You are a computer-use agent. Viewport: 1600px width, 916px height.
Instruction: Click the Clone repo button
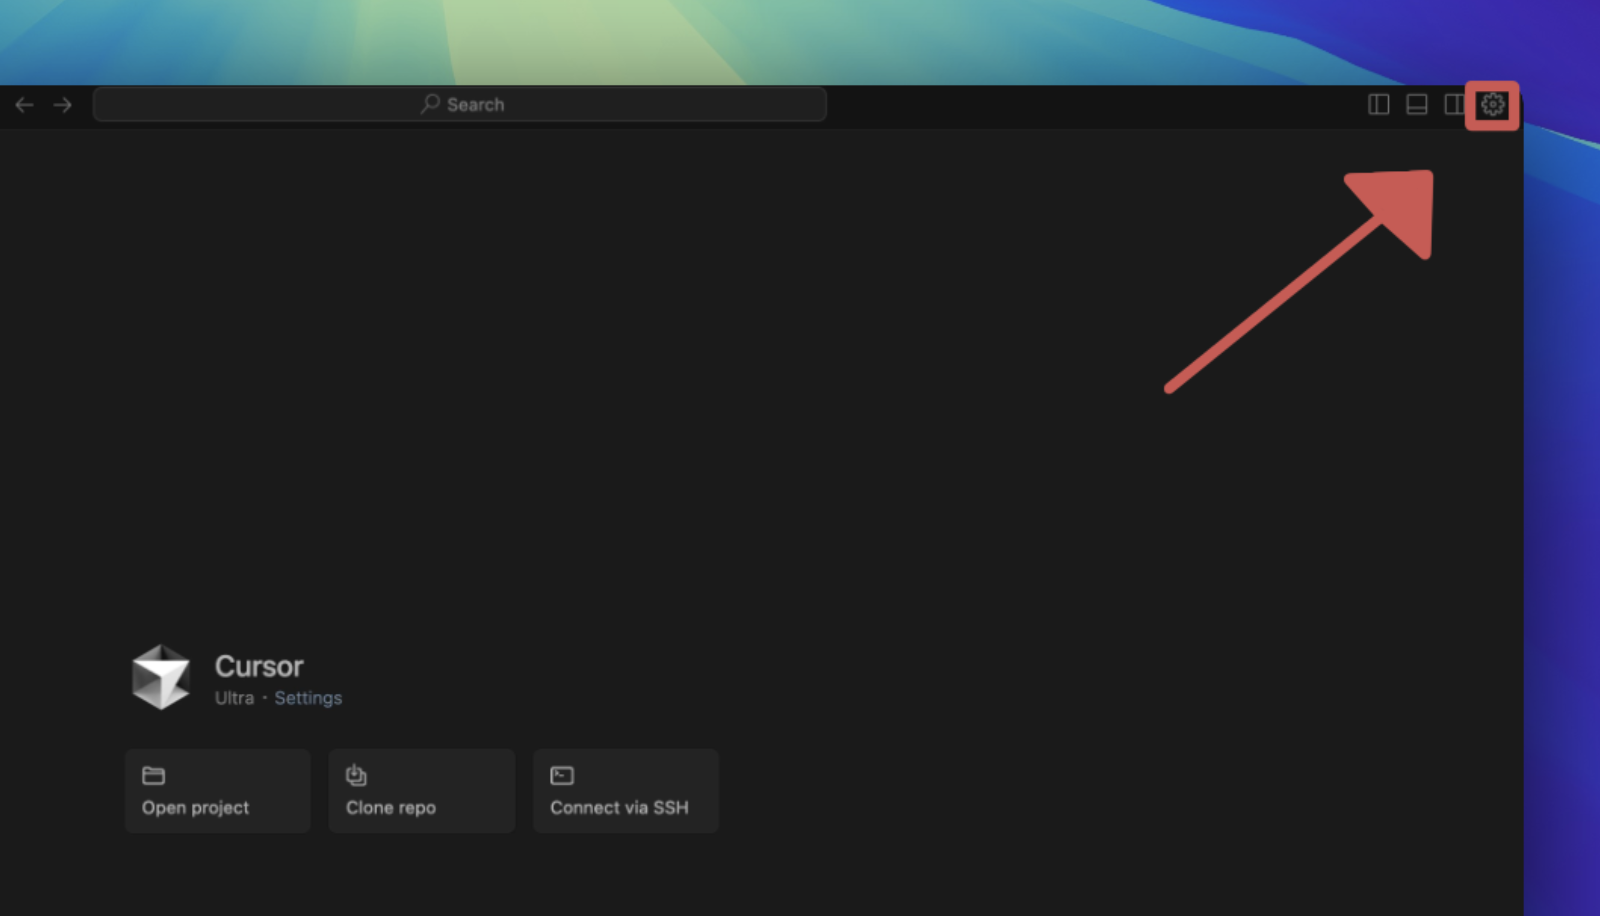(421, 791)
